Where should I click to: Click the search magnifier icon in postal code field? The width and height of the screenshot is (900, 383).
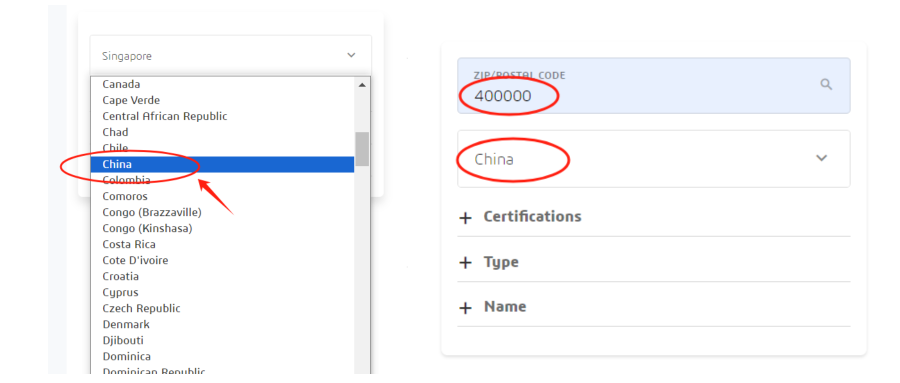point(826,84)
